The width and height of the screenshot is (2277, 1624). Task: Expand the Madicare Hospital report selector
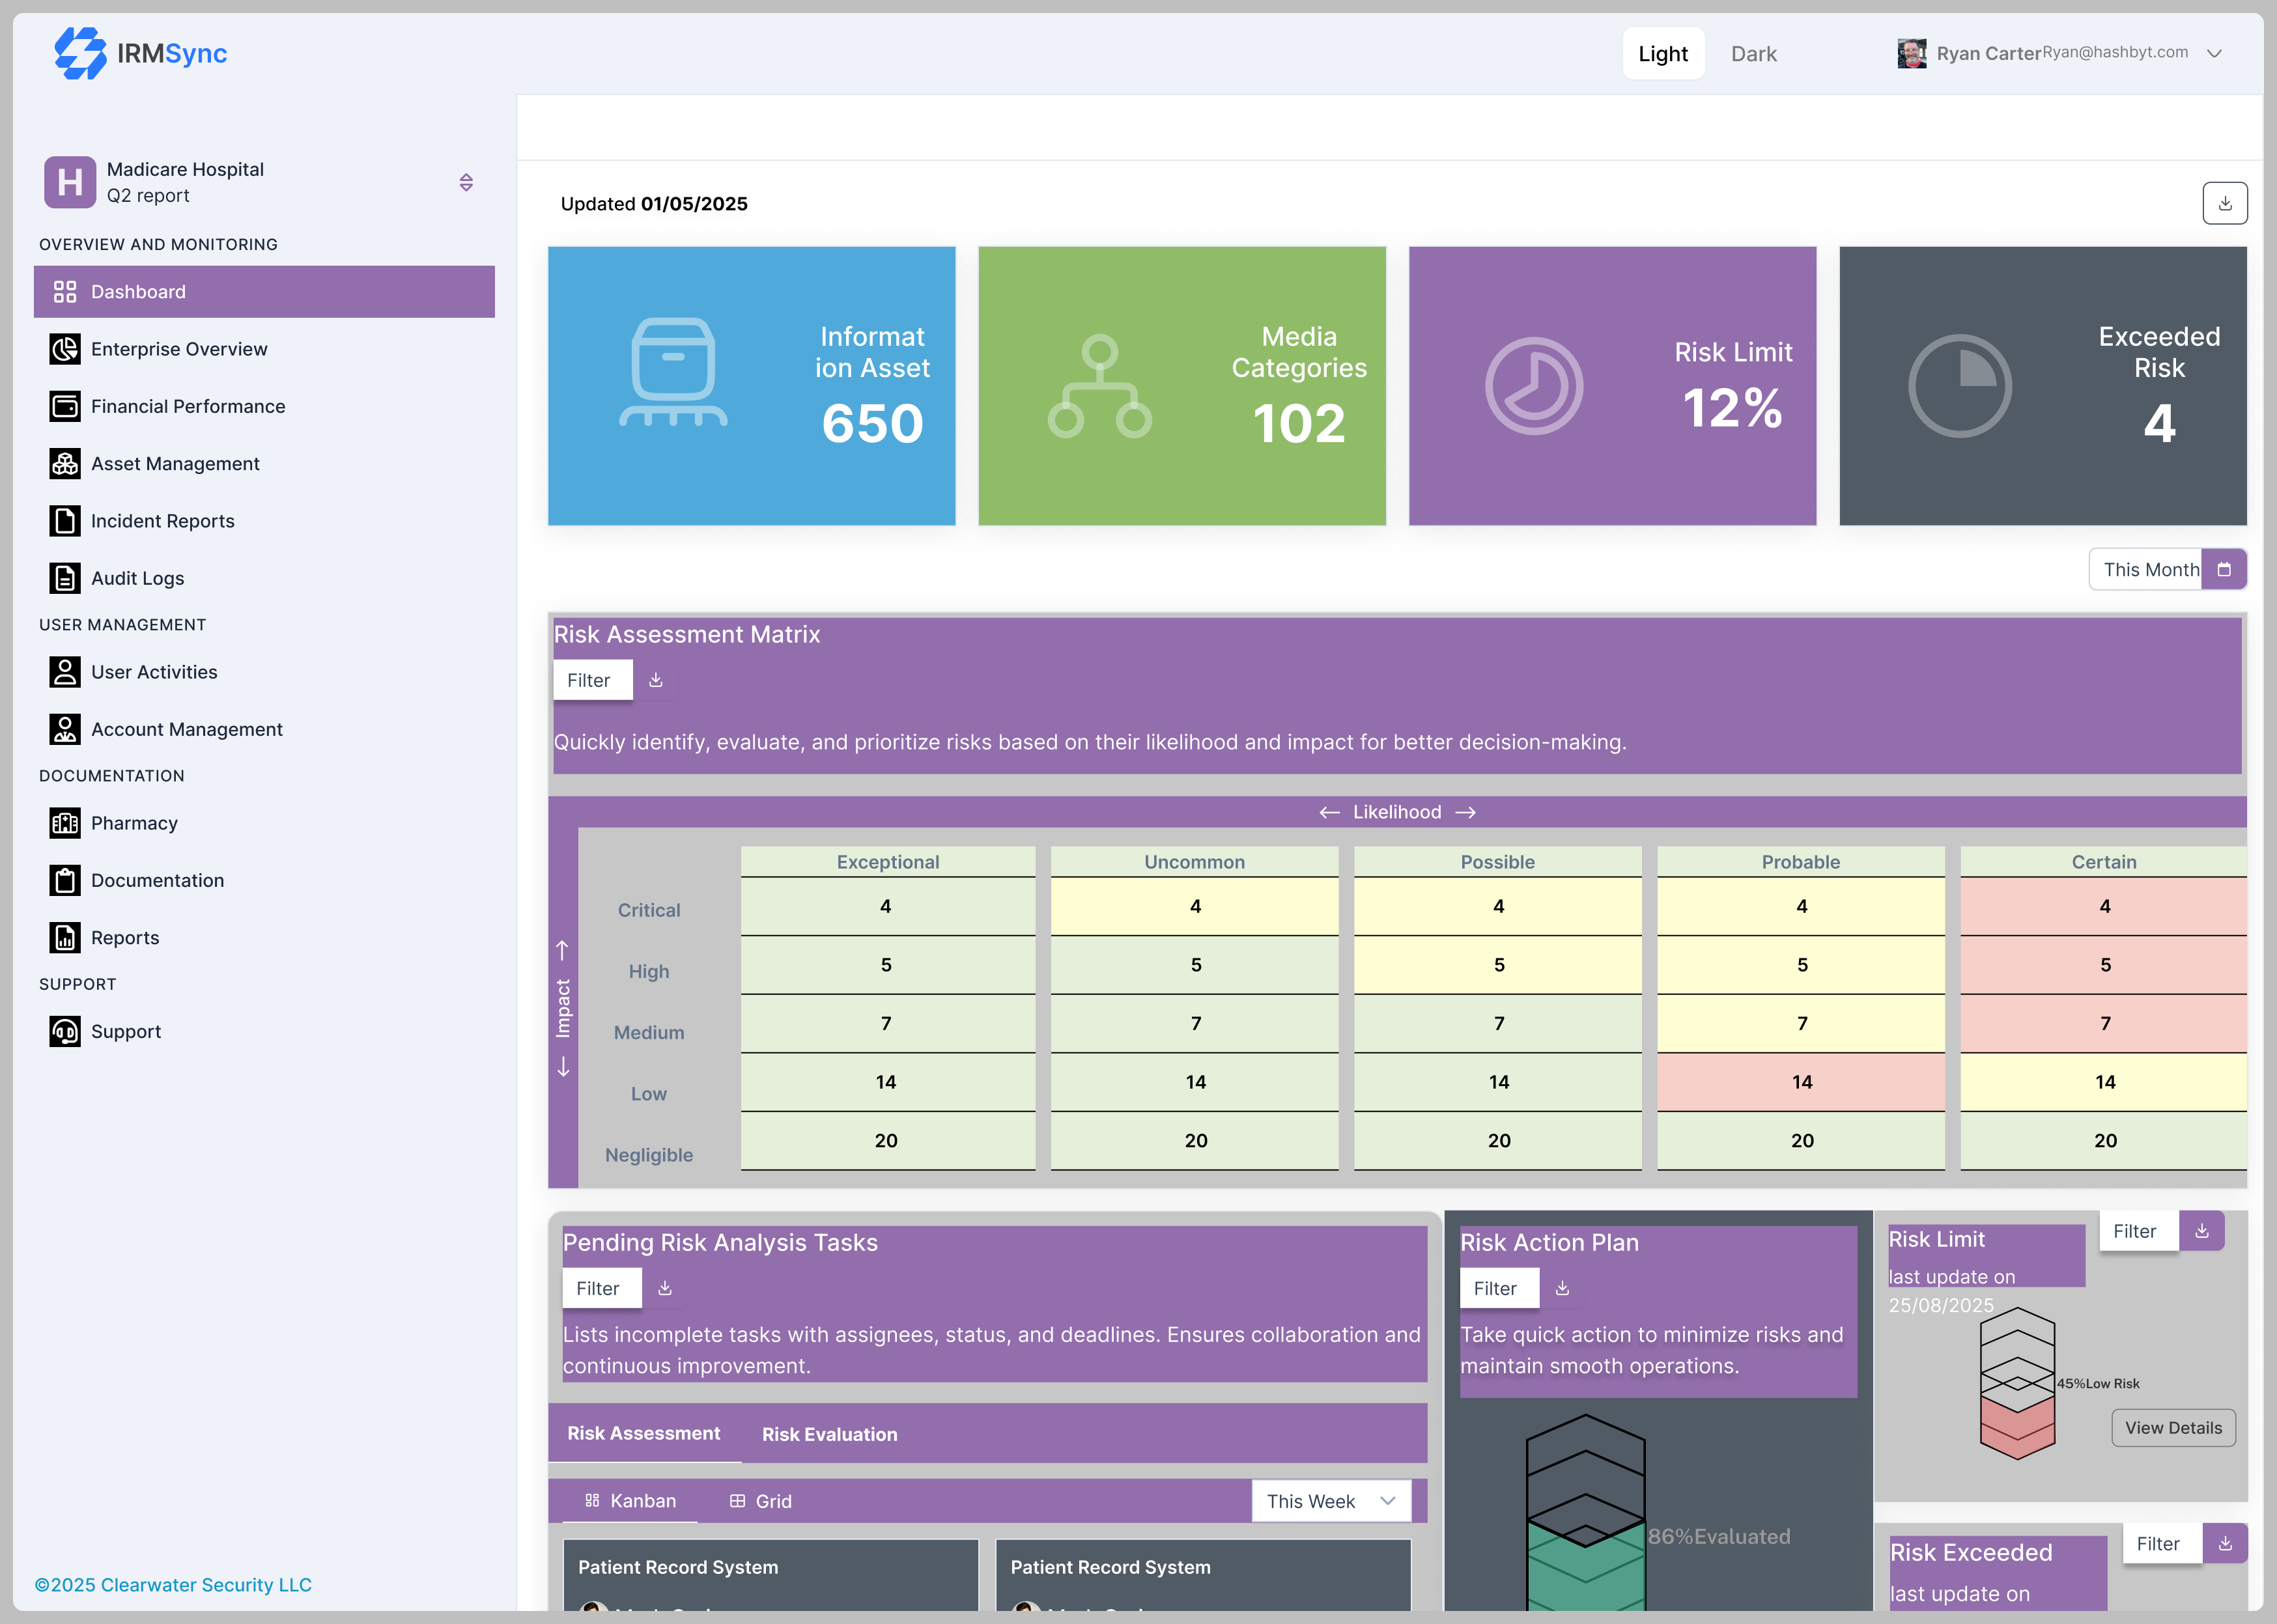(466, 182)
